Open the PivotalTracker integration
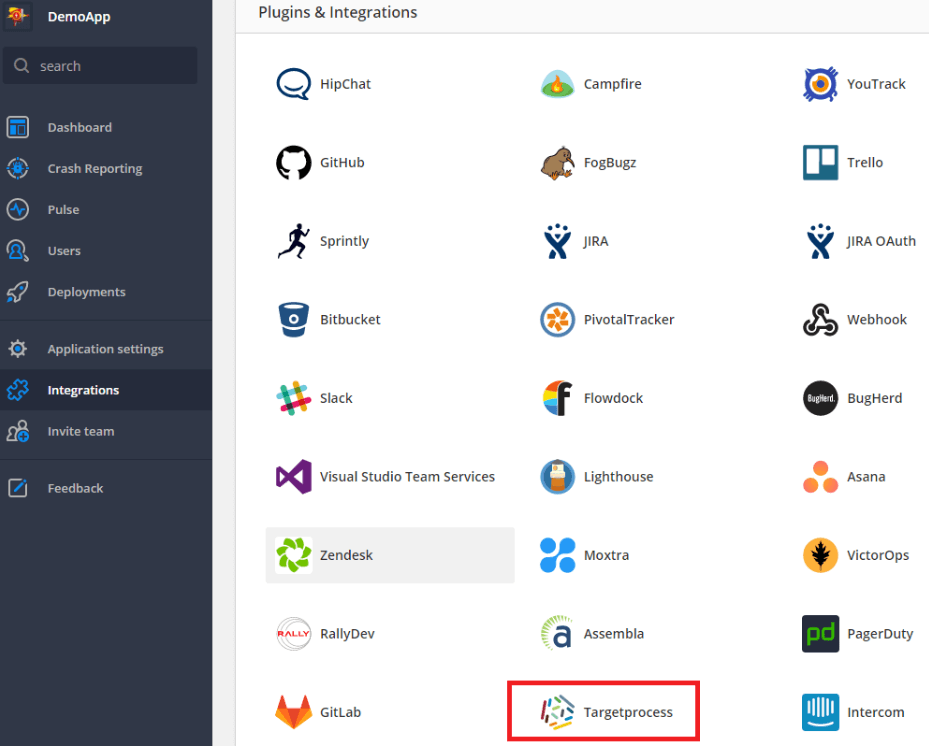The height and width of the screenshot is (746, 929). tap(628, 320)
